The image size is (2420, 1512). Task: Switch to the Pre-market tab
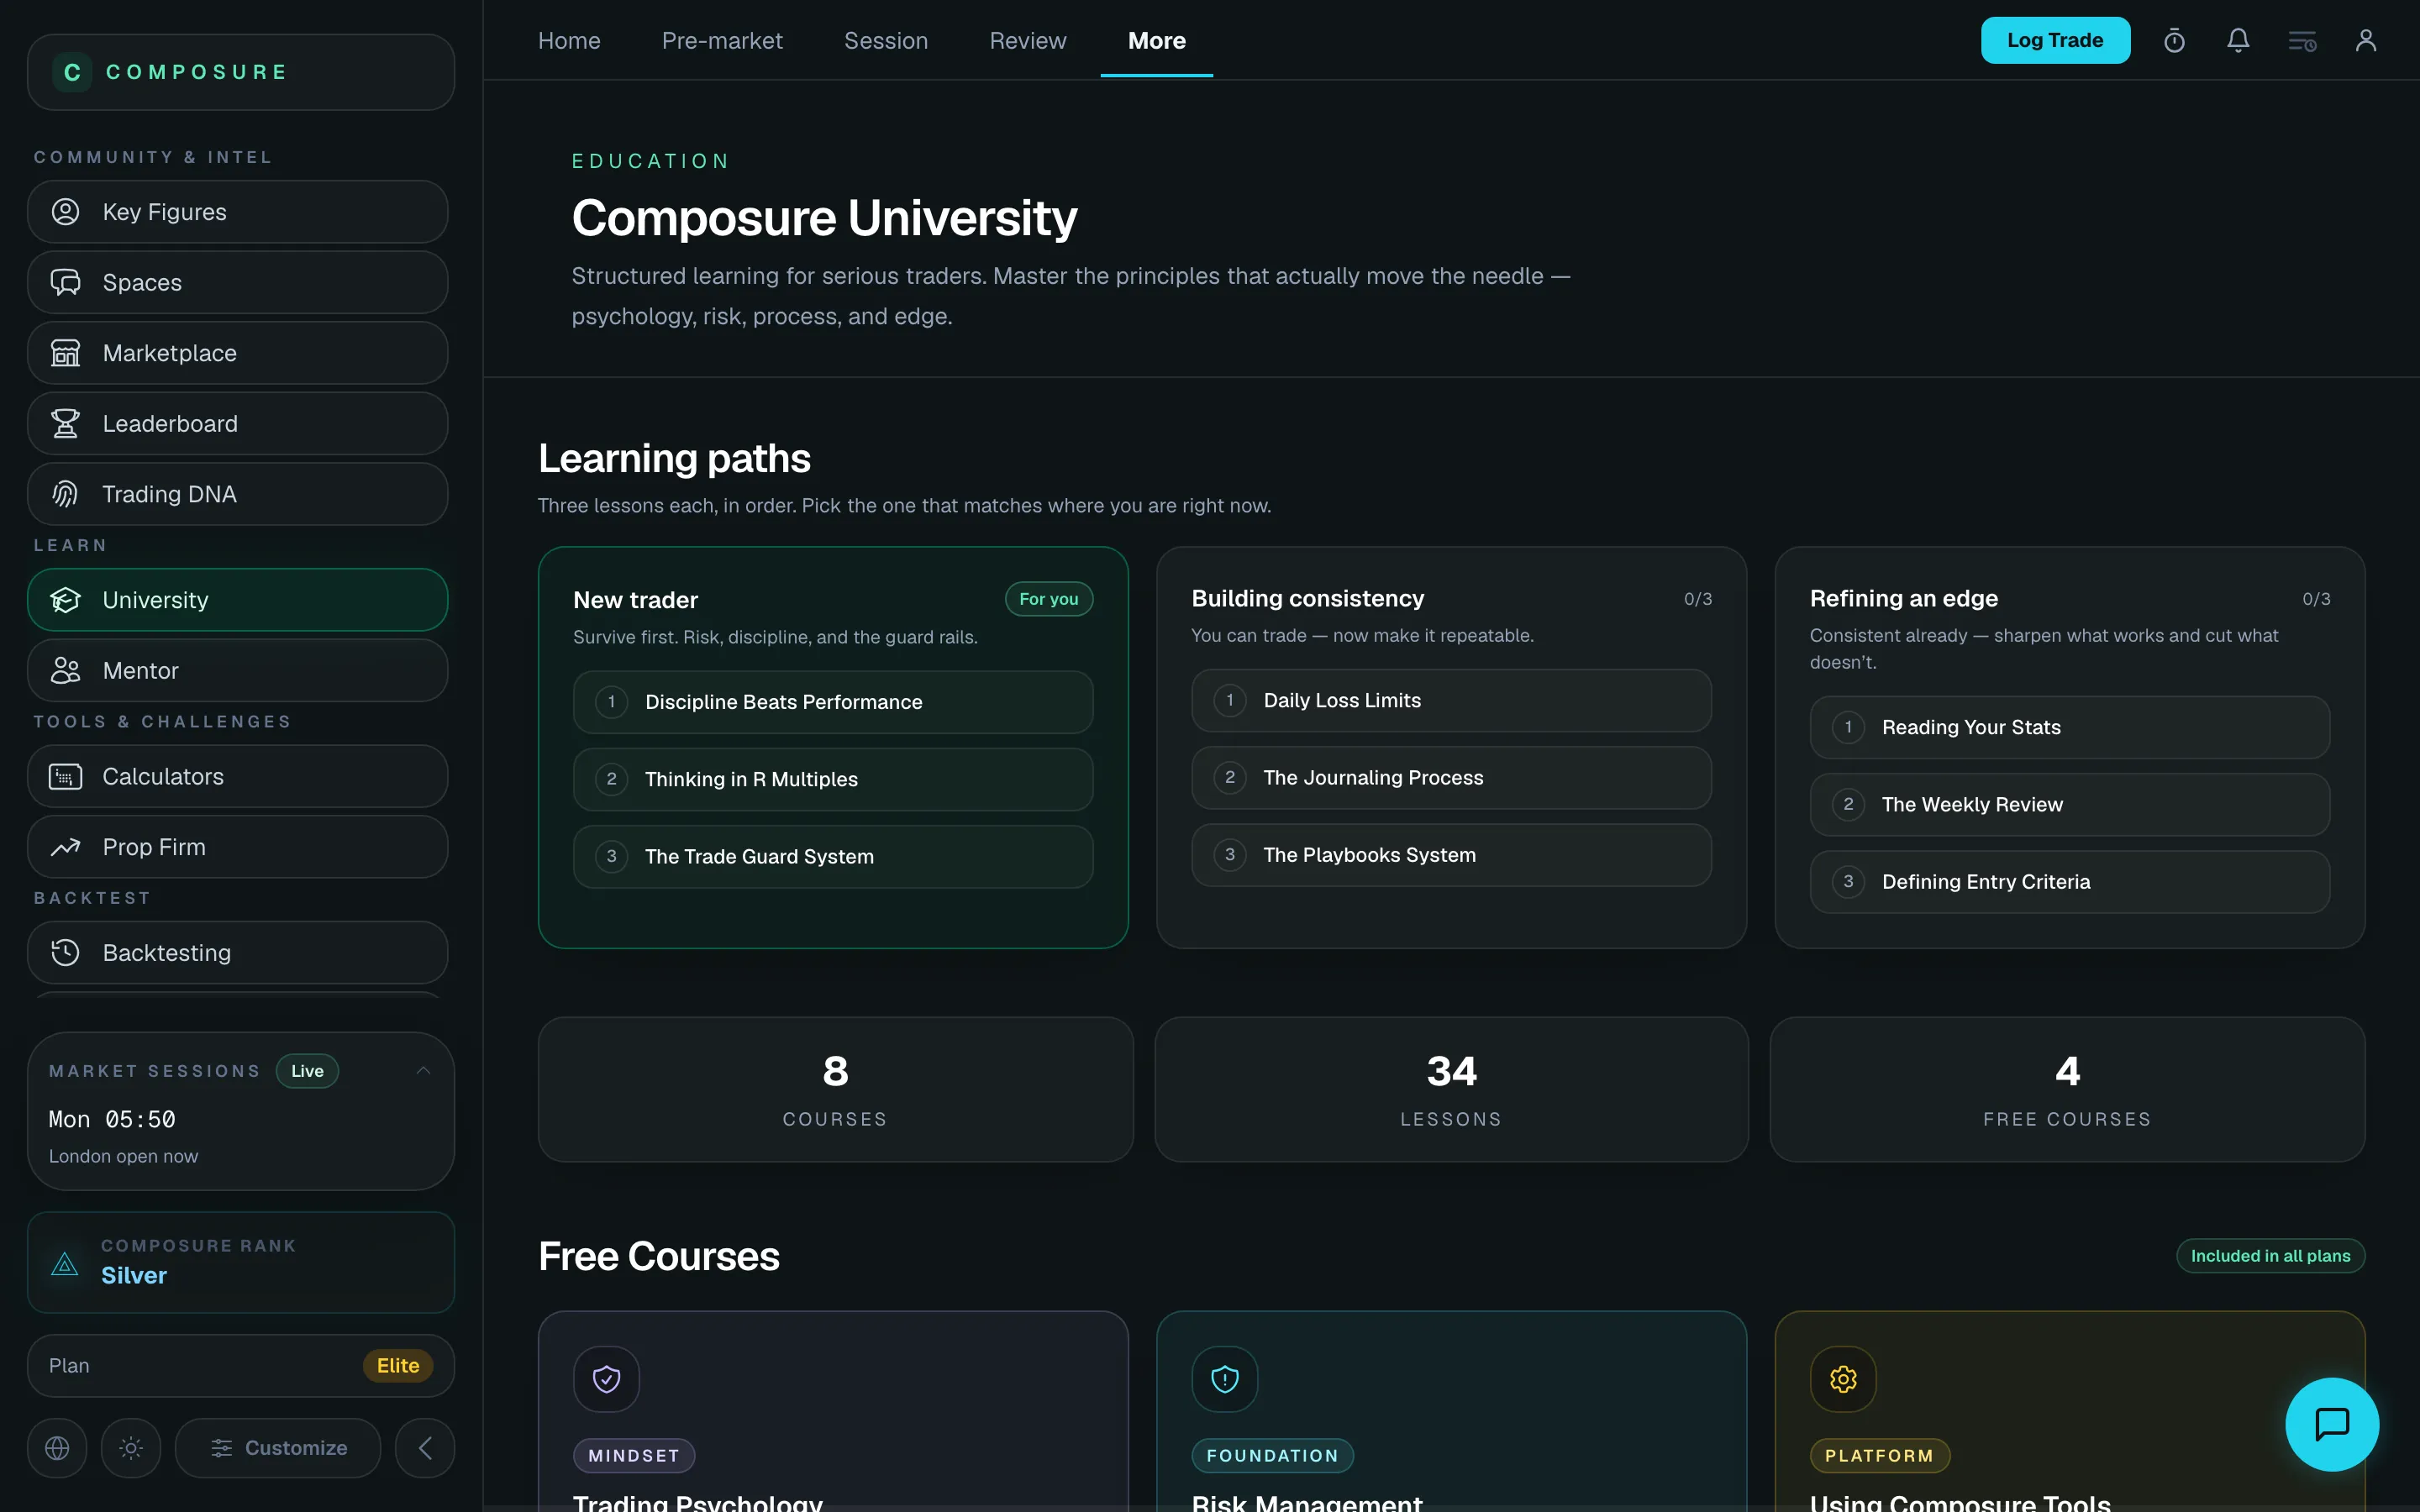pos(722,41)
